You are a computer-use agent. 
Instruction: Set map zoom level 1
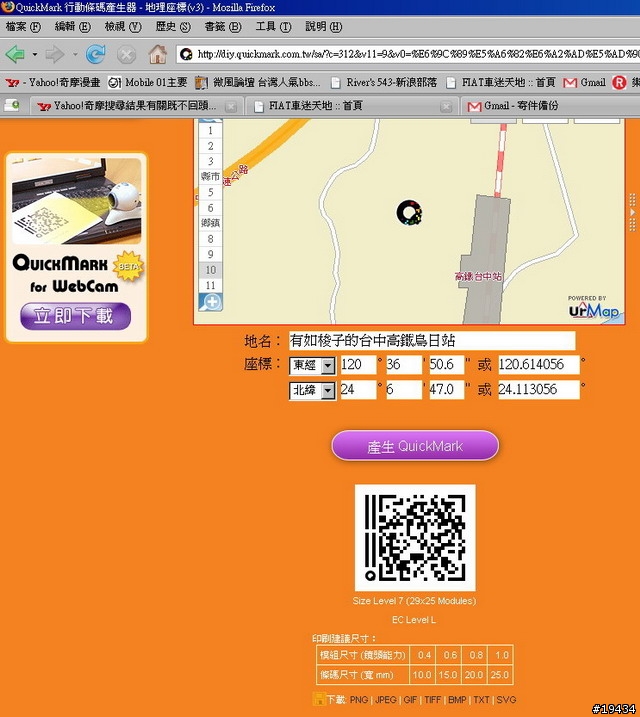(x=210, y=131)
